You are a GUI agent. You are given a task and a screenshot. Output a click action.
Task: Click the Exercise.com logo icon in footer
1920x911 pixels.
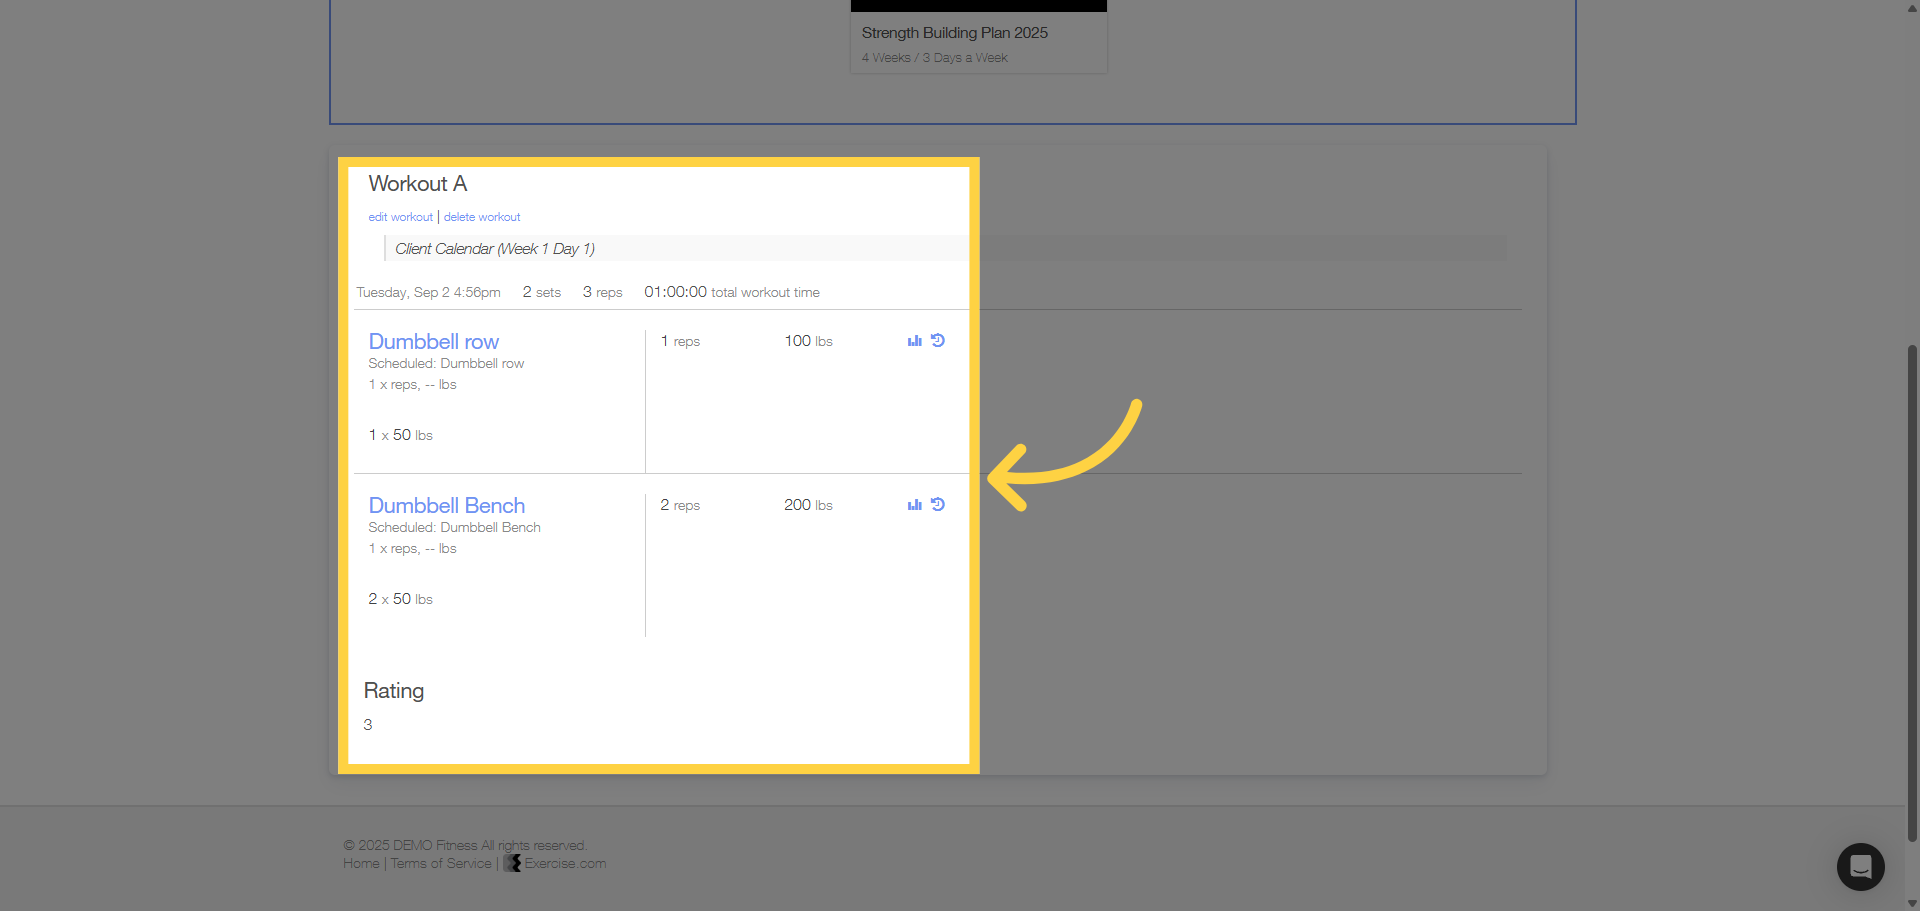coord(512,863)
